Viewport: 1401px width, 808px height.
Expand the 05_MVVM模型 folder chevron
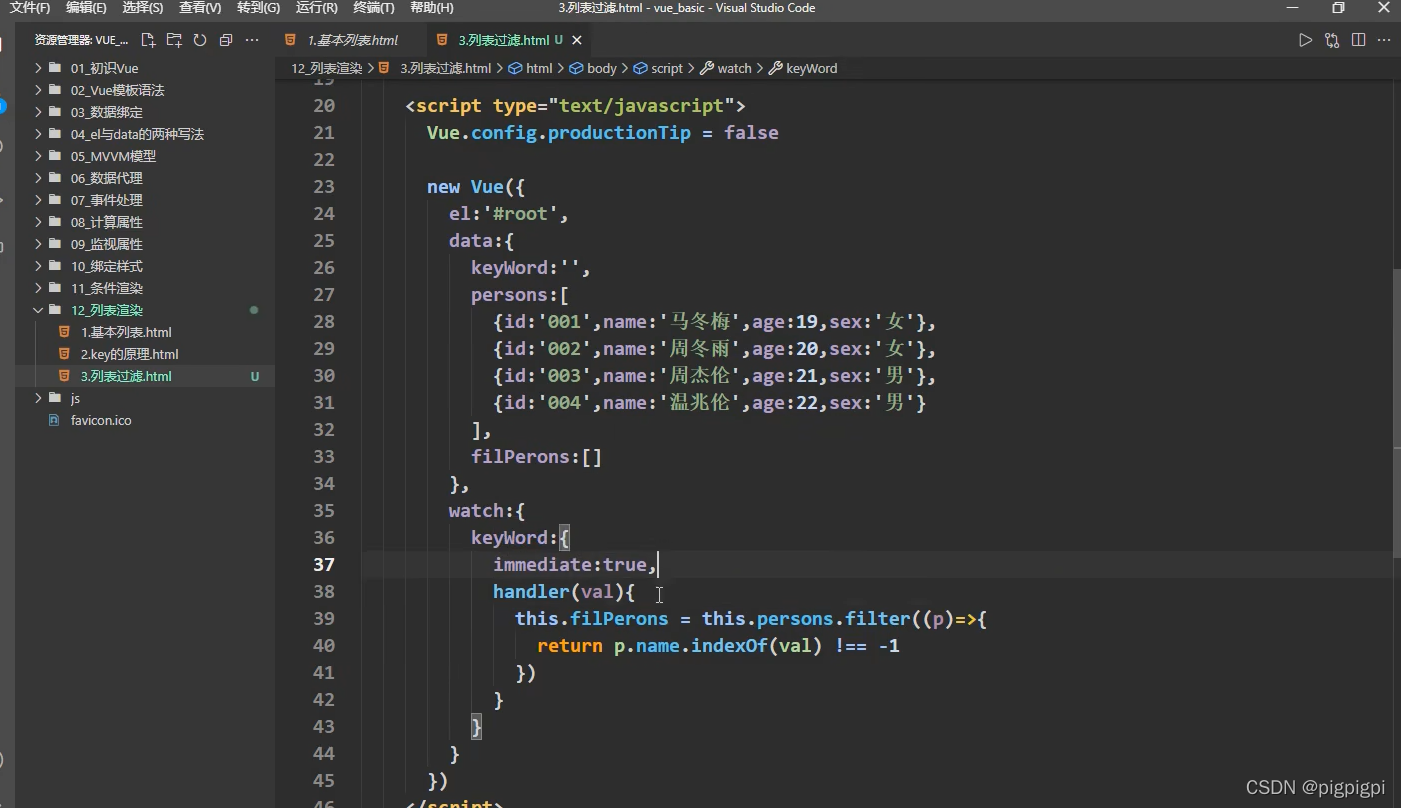(39, 156)
